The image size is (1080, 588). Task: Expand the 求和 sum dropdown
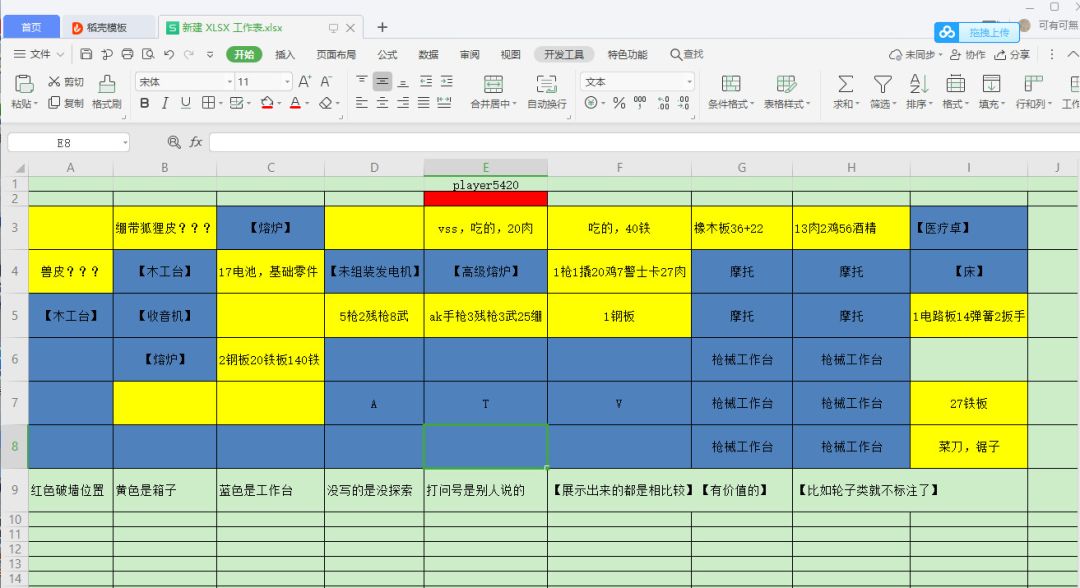858,104
